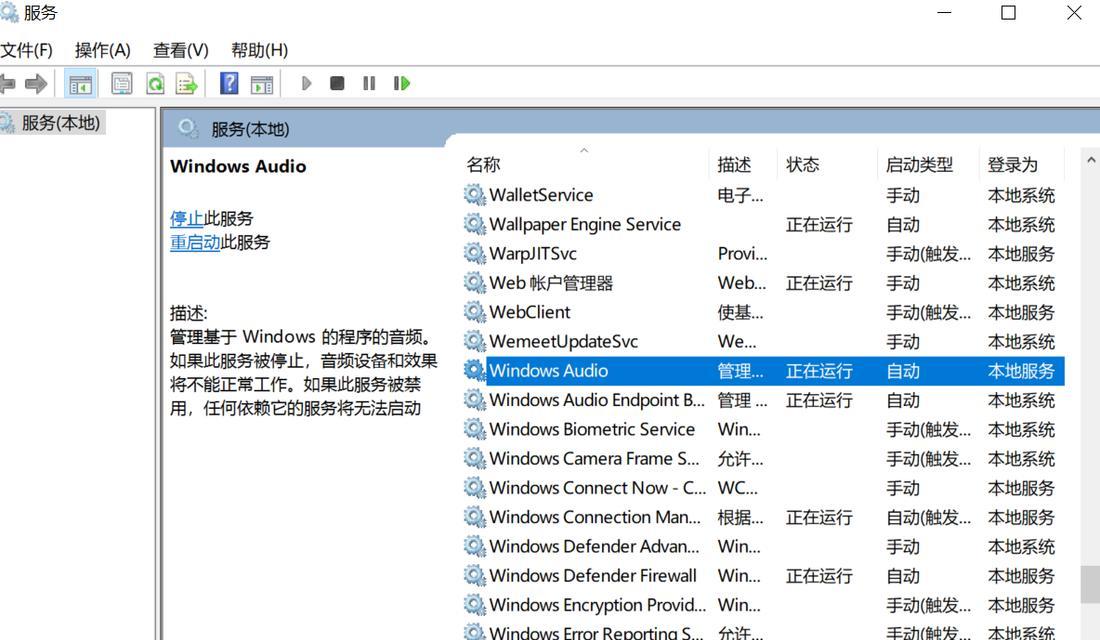Image resolution: width=1100 pixels, height=640 pixels.
Task: Click the services list vertical scrollbar thumb
Action: coord(1091,584)
